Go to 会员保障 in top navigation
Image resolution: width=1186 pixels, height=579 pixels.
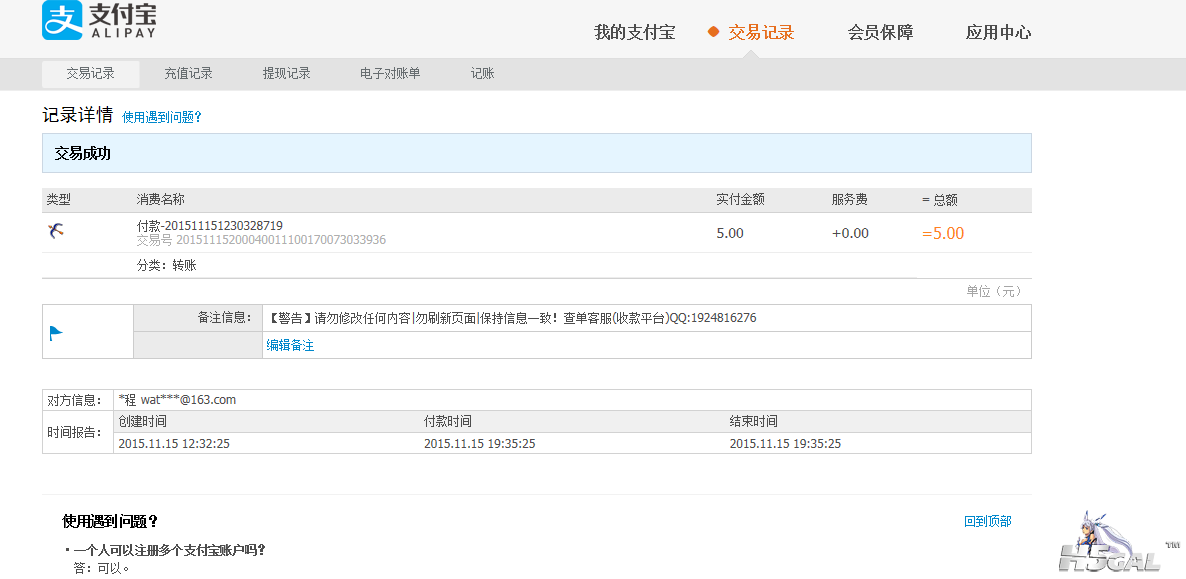880,32
